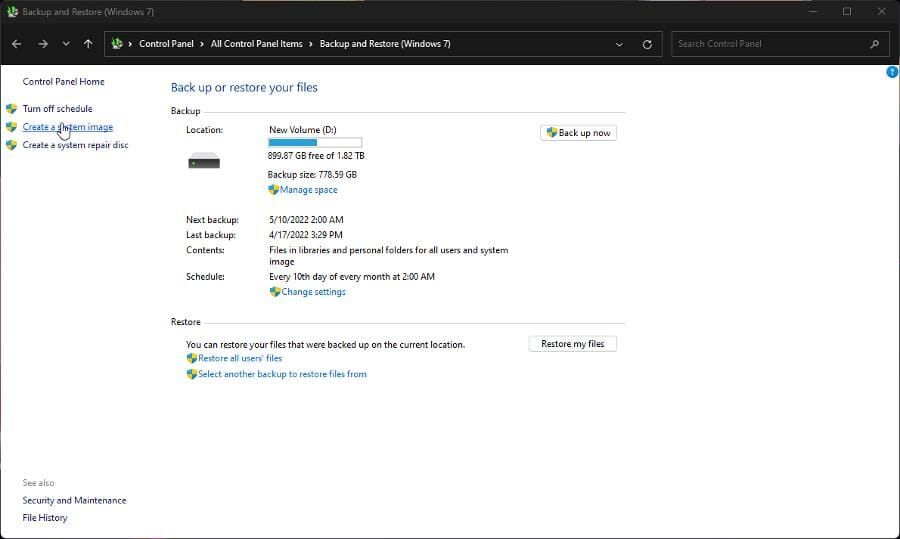Click shield icon beside Select another backup
900x539 pixels.
pyautogui.click(x=192, y=374)
